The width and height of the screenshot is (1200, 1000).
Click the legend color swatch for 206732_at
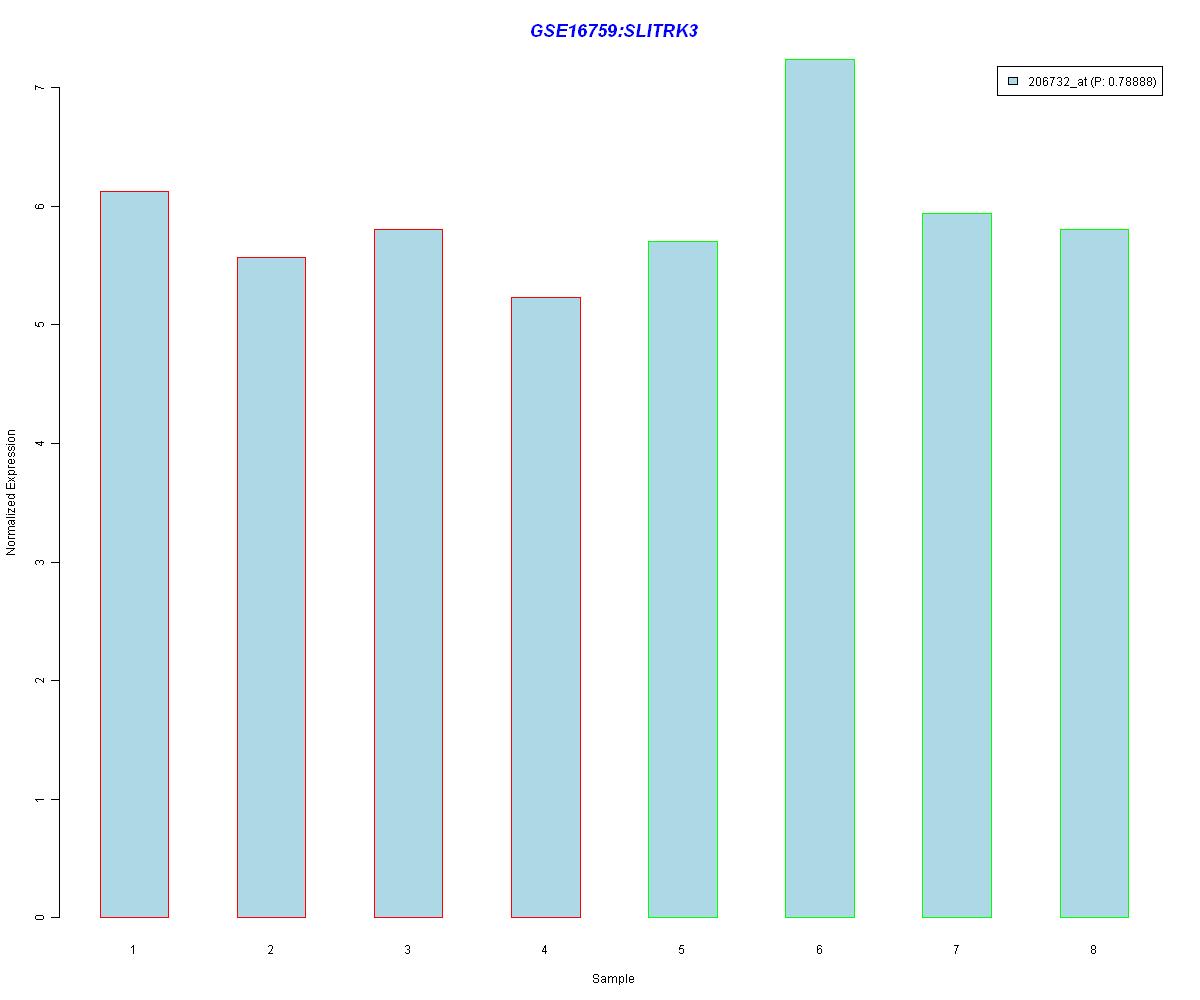click(x=1013, y=82)
